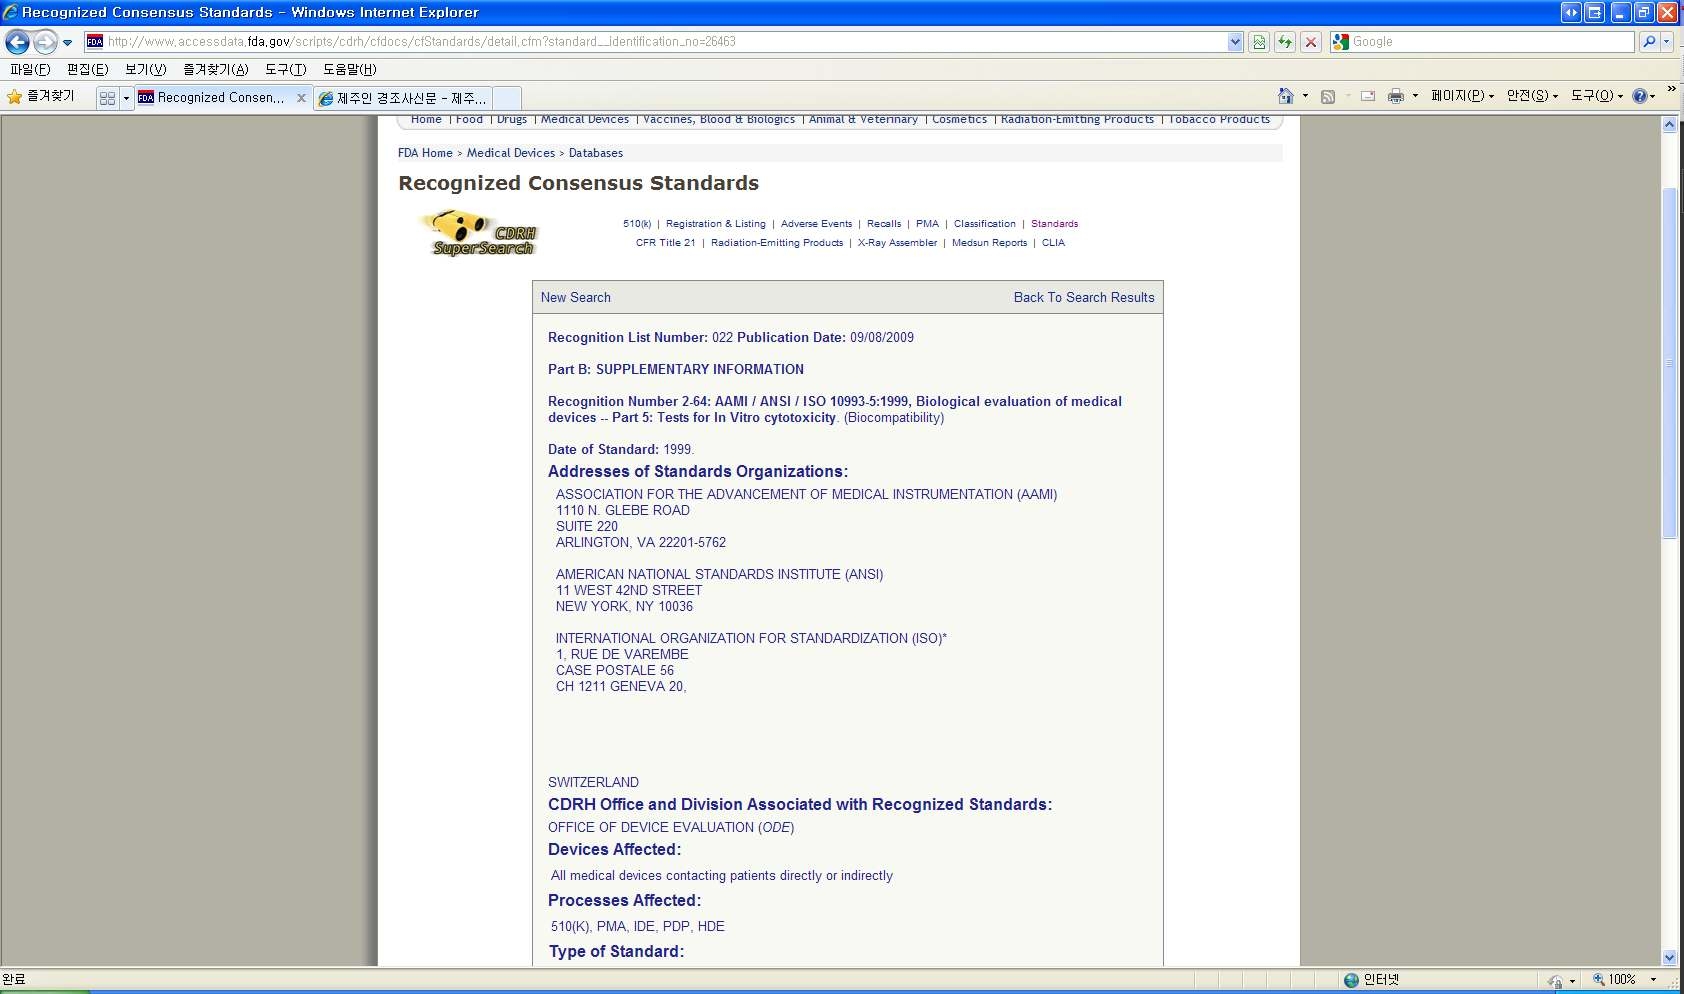The width and height of the screenshot is (1684, 994).
Task: Open the Recalls link
Action: 884,224
